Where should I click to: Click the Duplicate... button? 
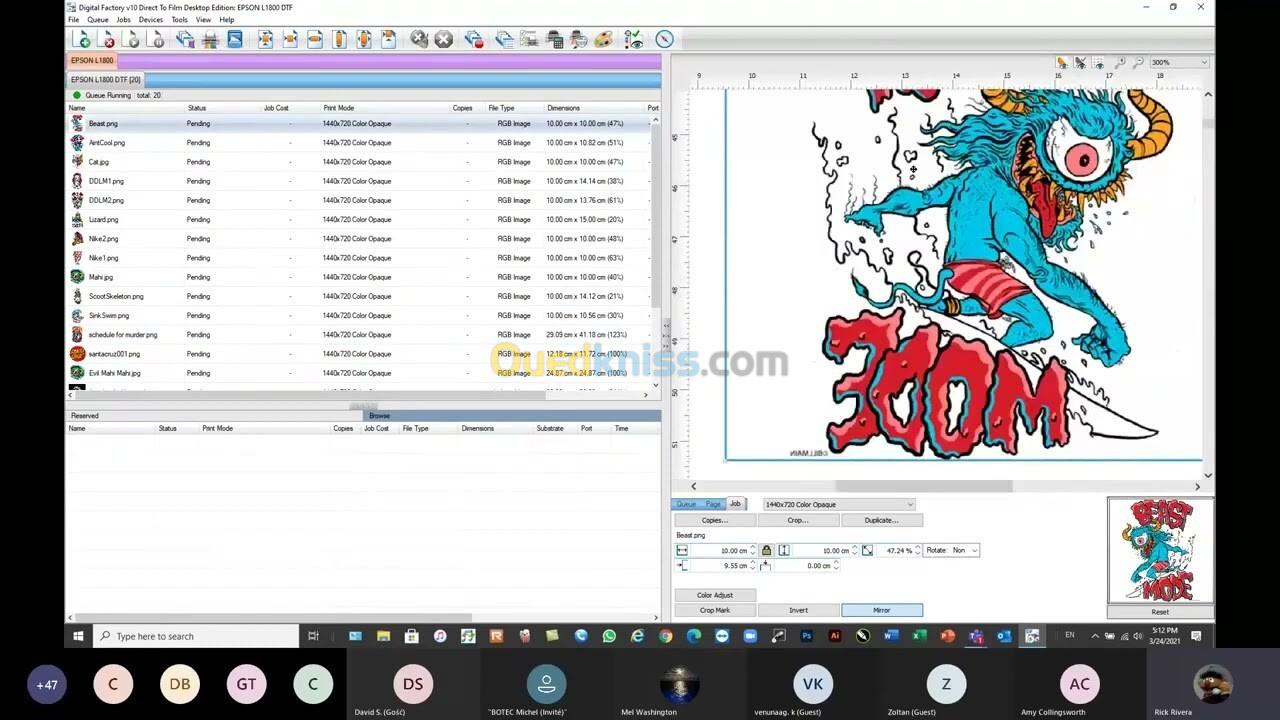click(x=881, y=520)
